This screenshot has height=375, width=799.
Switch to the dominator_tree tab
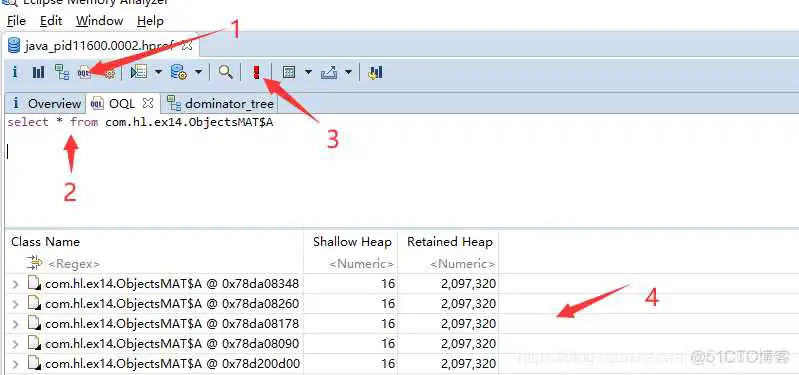[221, 103]
